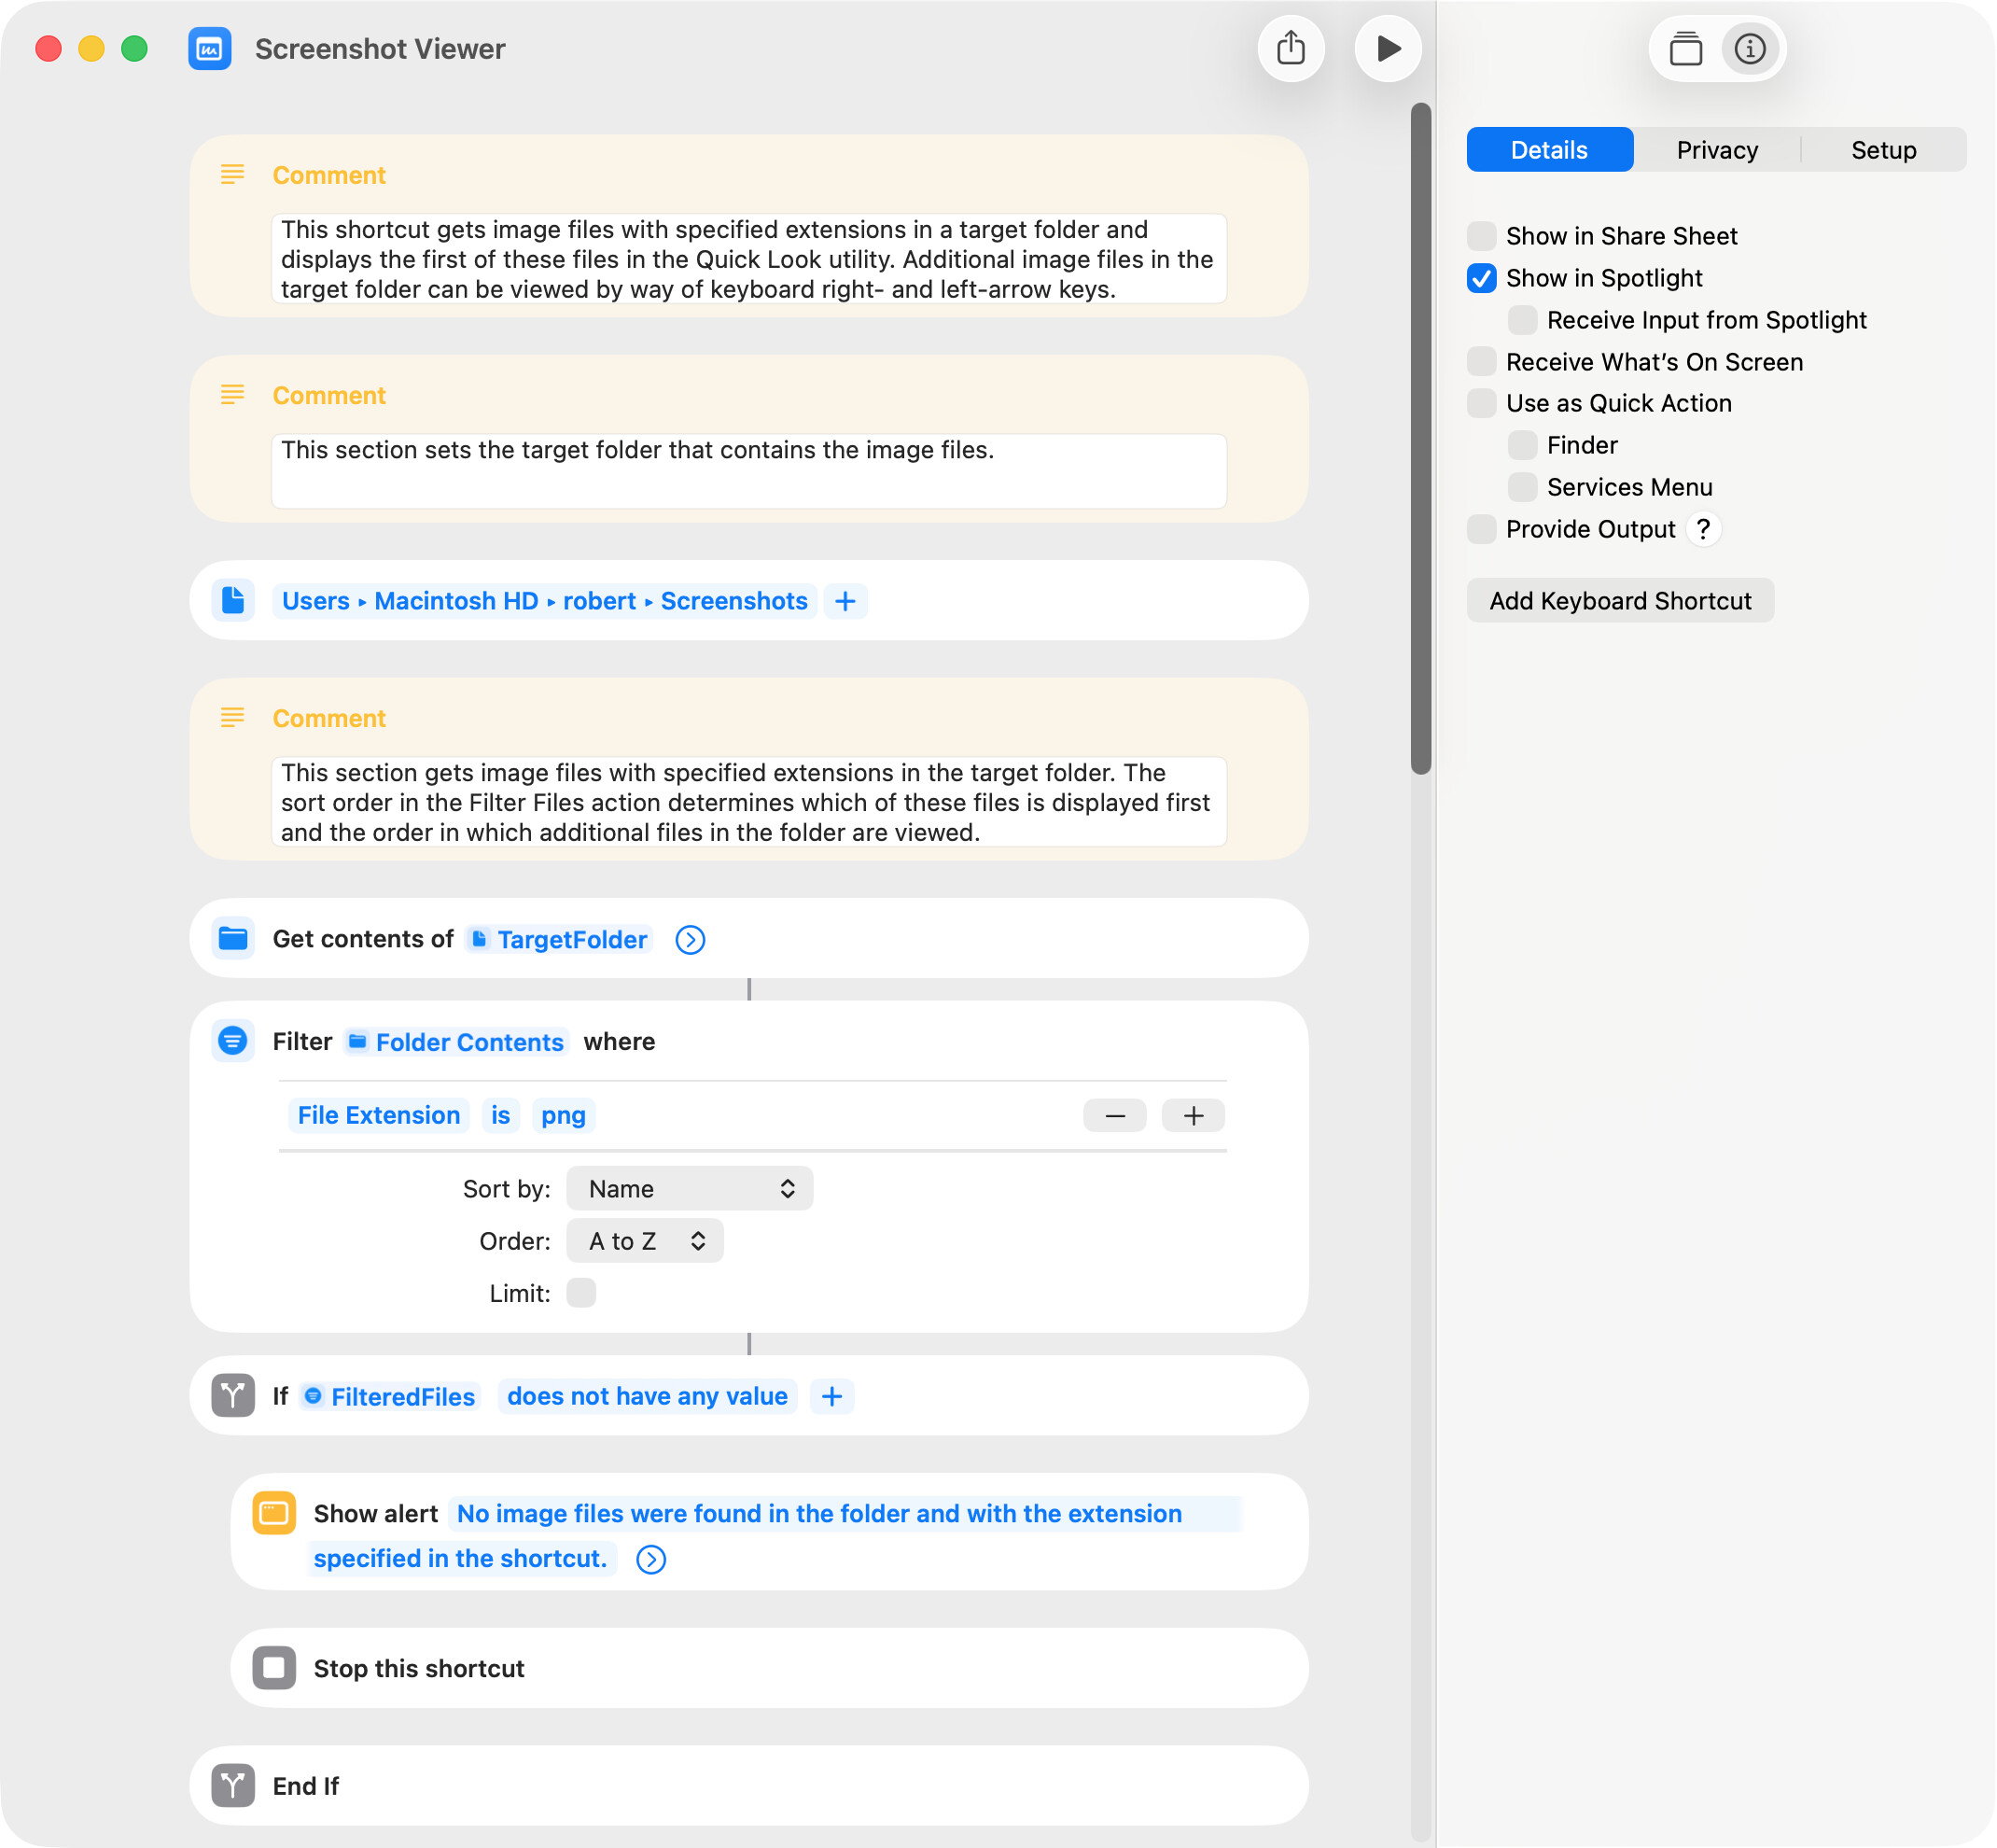
Task: Toggle the Limit checkbox in Filter
Action: pyautogui.click(x=581, y=1293)
